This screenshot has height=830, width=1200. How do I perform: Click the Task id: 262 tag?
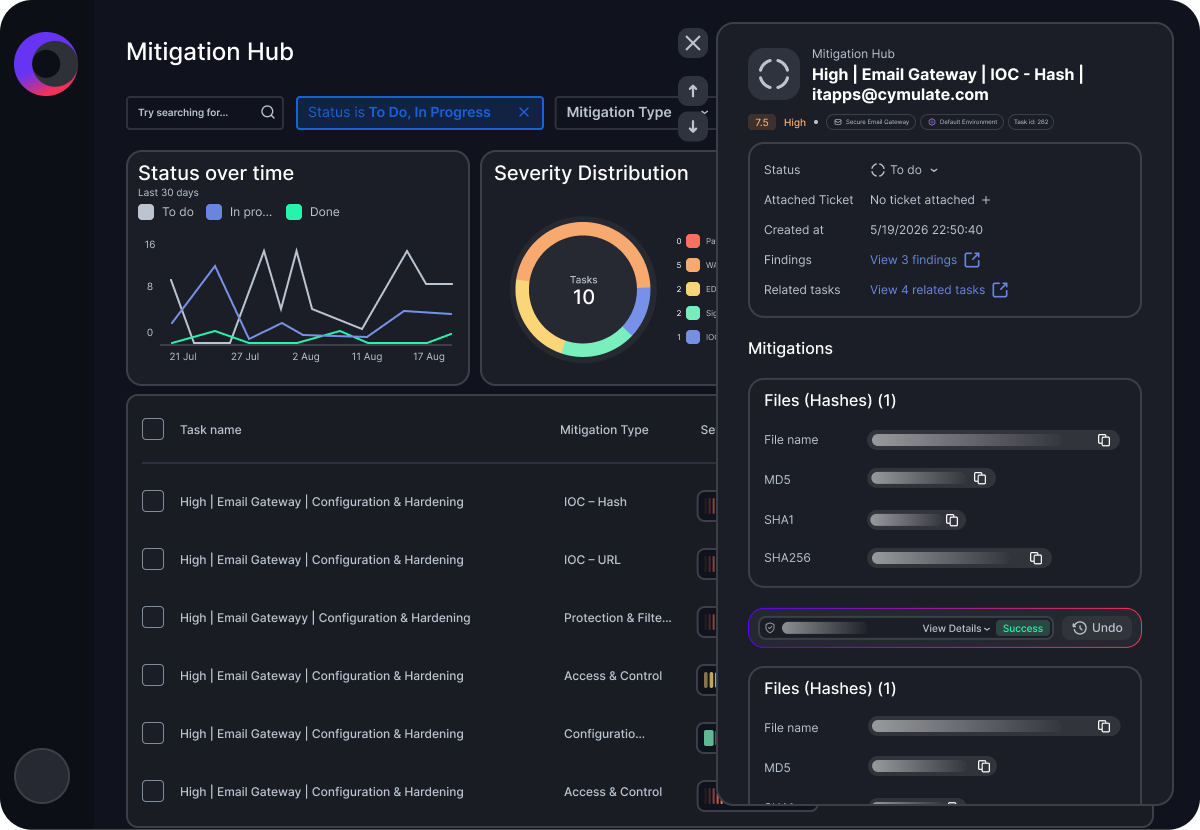1030,122
